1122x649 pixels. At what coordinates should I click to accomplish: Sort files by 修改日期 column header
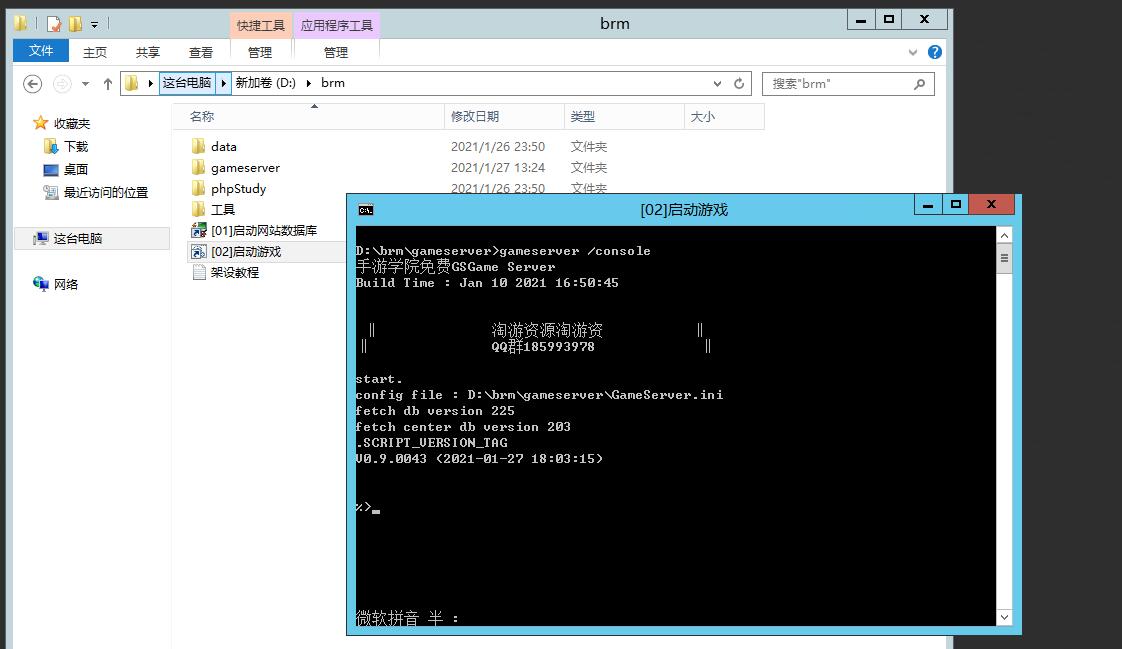coord(474,117)
